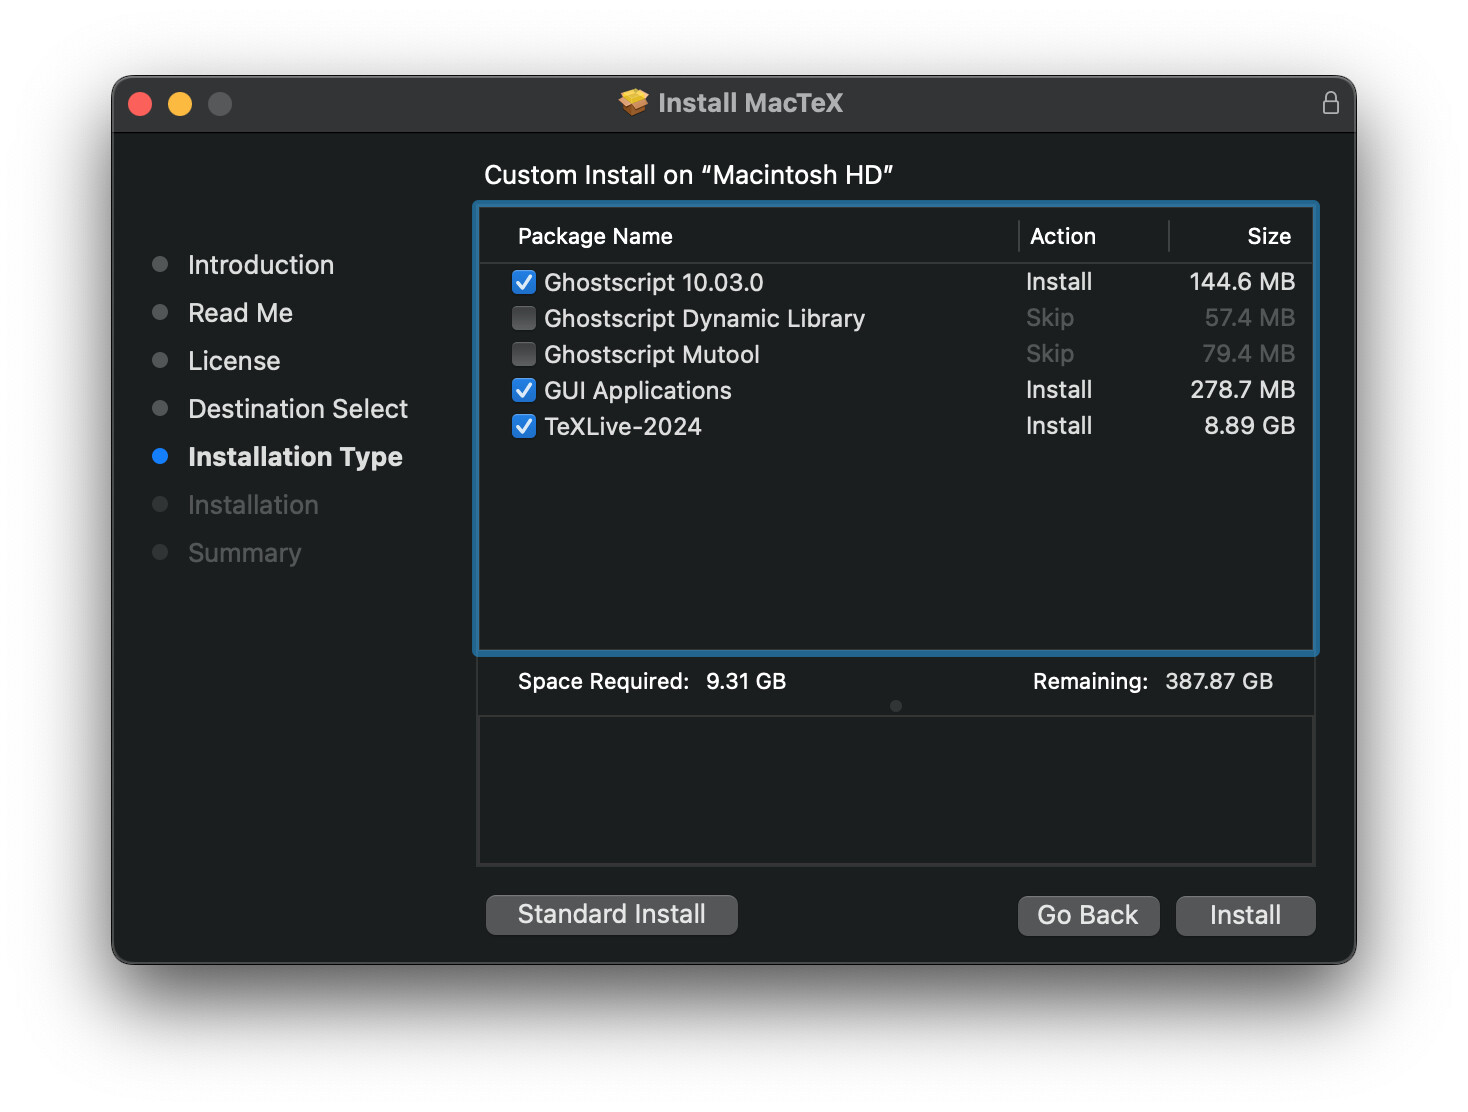The image size is (1468, 1112).
Task: Click the Custom Install on Macintosh HD heading
Action: 688,175
